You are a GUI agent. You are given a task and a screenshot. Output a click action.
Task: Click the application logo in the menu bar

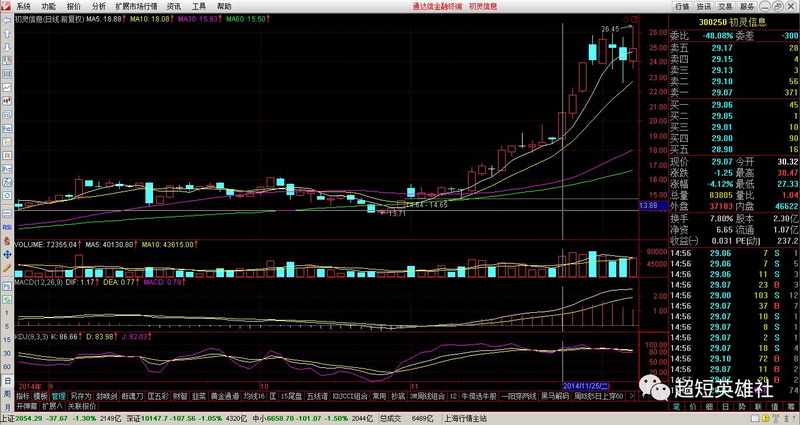[6, 5]
